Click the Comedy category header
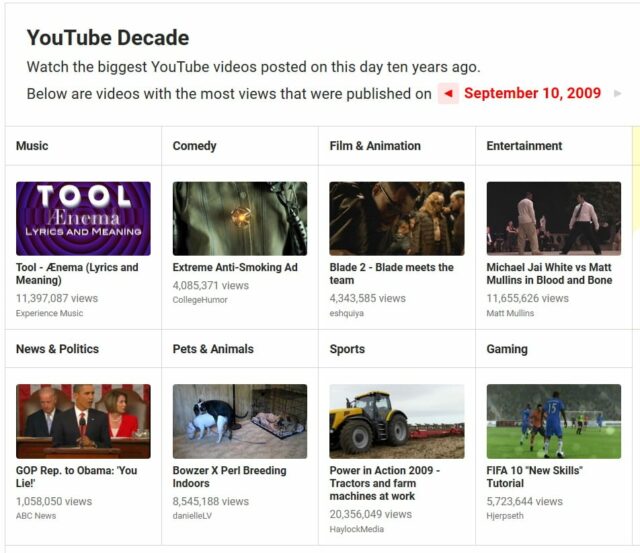Image resolution: width=640 pixels, height=553 pixels. 194,146
